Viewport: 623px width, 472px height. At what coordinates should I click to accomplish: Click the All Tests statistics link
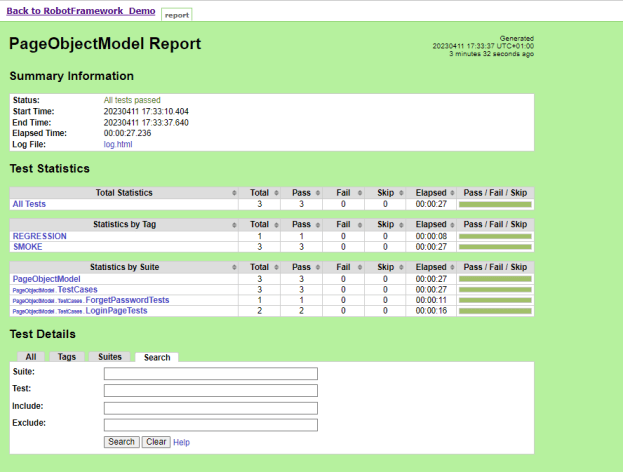[29, 204]
